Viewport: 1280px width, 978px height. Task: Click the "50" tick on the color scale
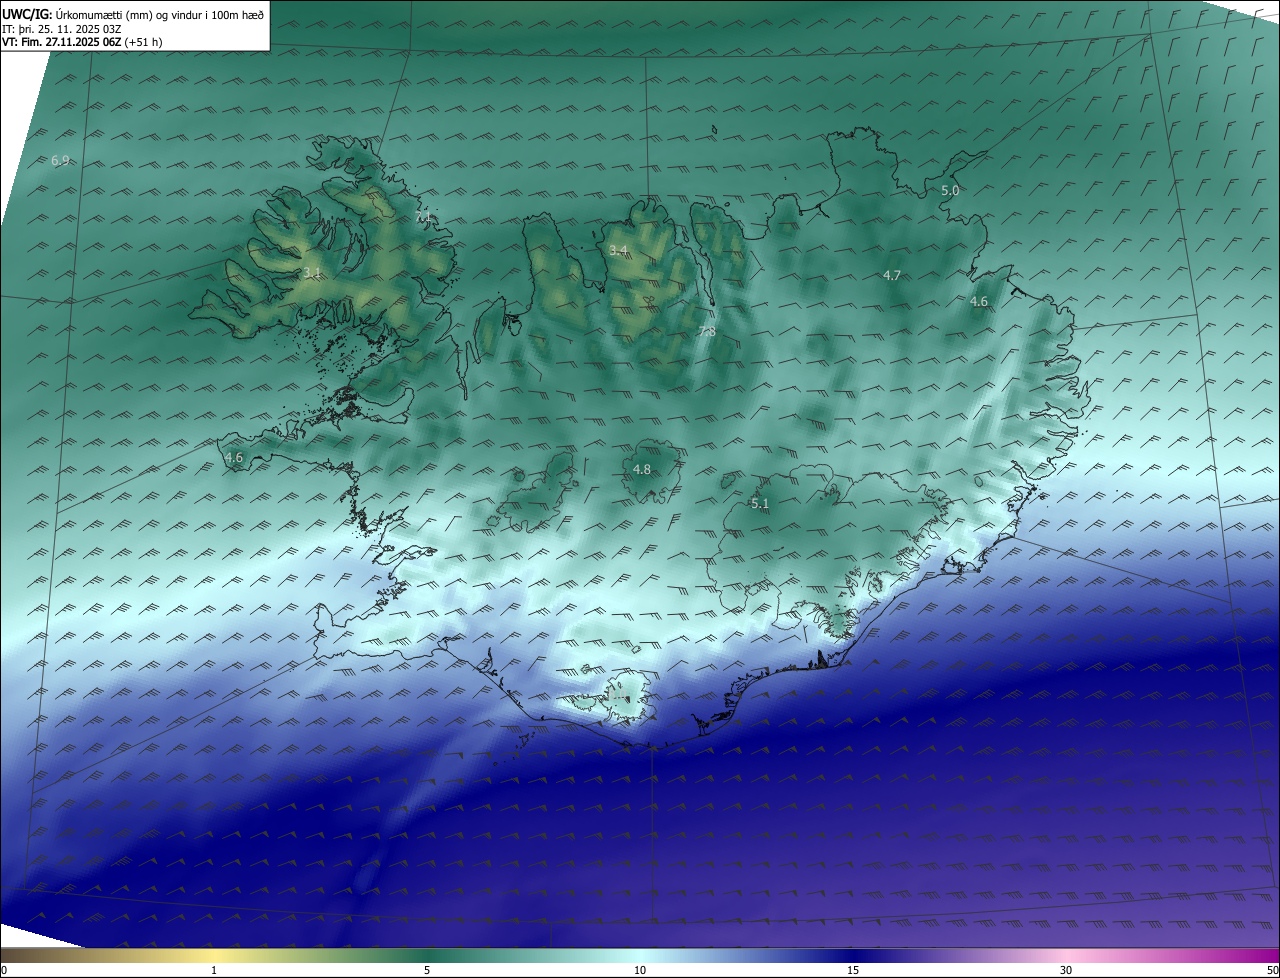tap(1272, 970)
